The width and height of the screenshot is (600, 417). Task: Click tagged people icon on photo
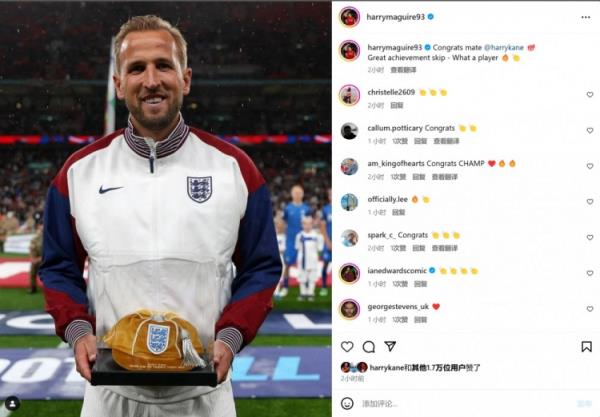(x=12, y=403)
